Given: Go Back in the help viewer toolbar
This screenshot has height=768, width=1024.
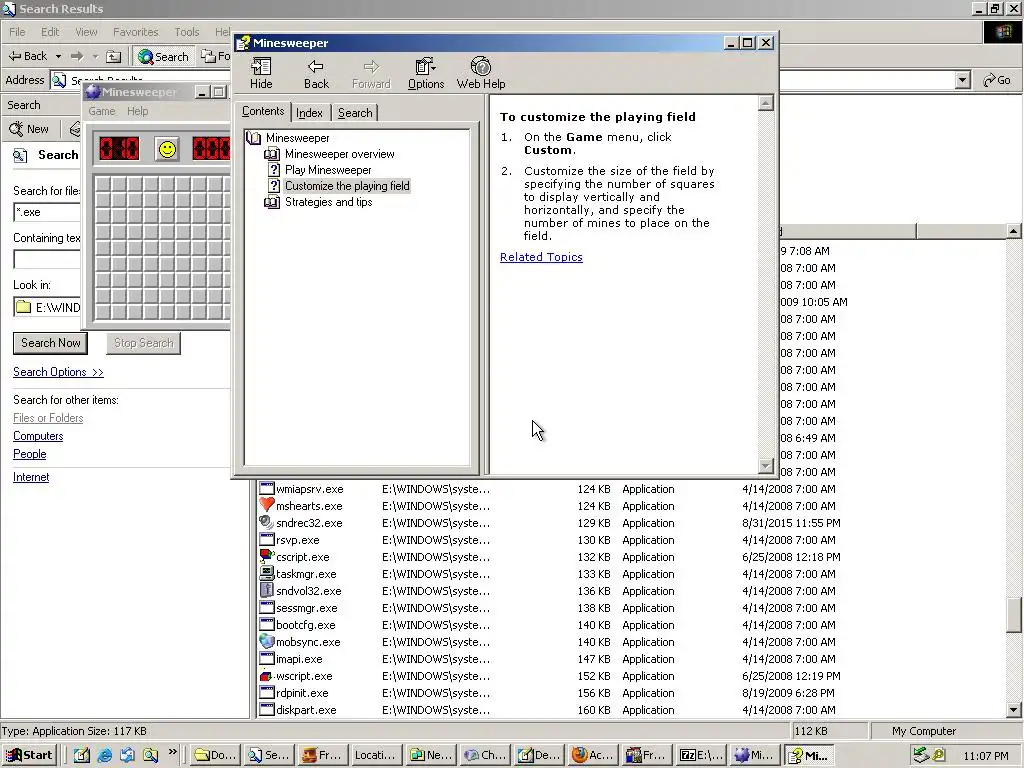Looking at the screenshot, I should pos(316,73).
